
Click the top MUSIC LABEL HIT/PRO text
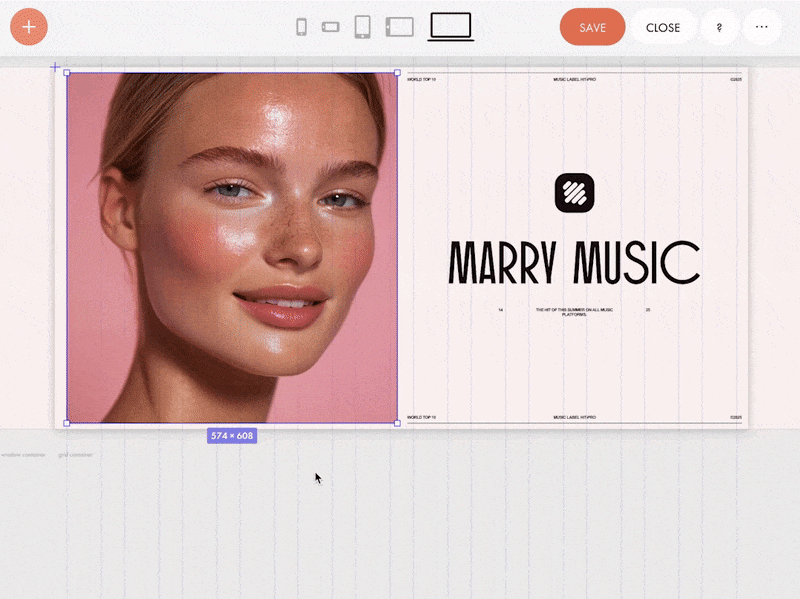coord(574,80)
